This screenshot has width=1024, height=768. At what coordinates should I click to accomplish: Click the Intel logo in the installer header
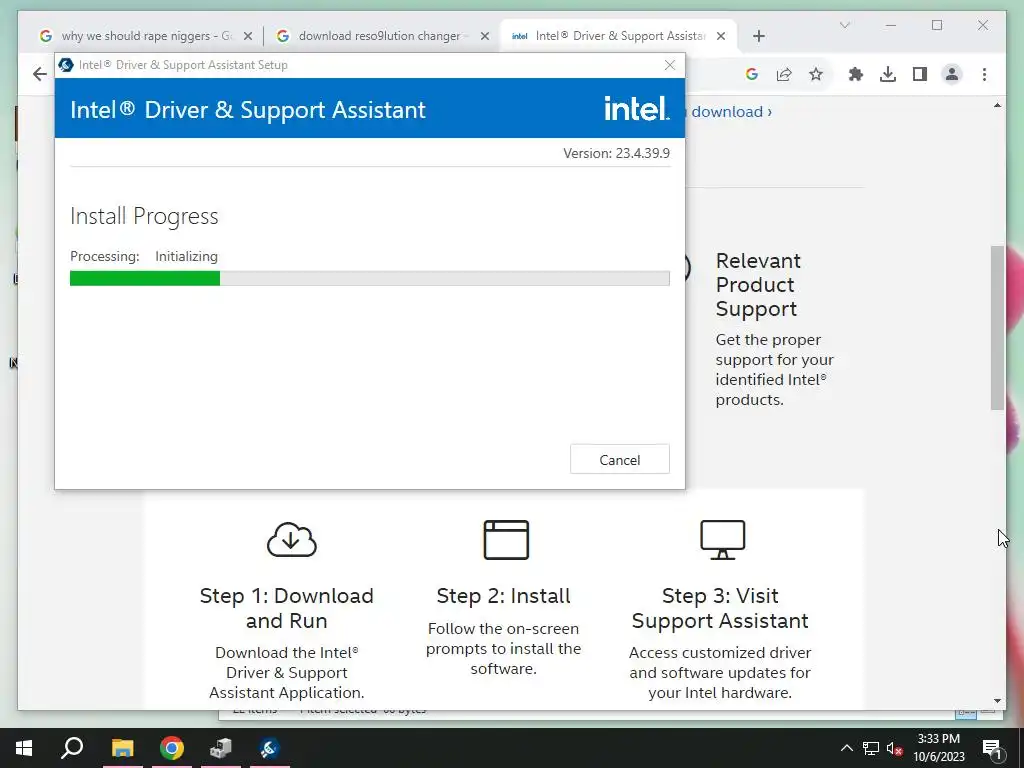[x=636, y=108]
